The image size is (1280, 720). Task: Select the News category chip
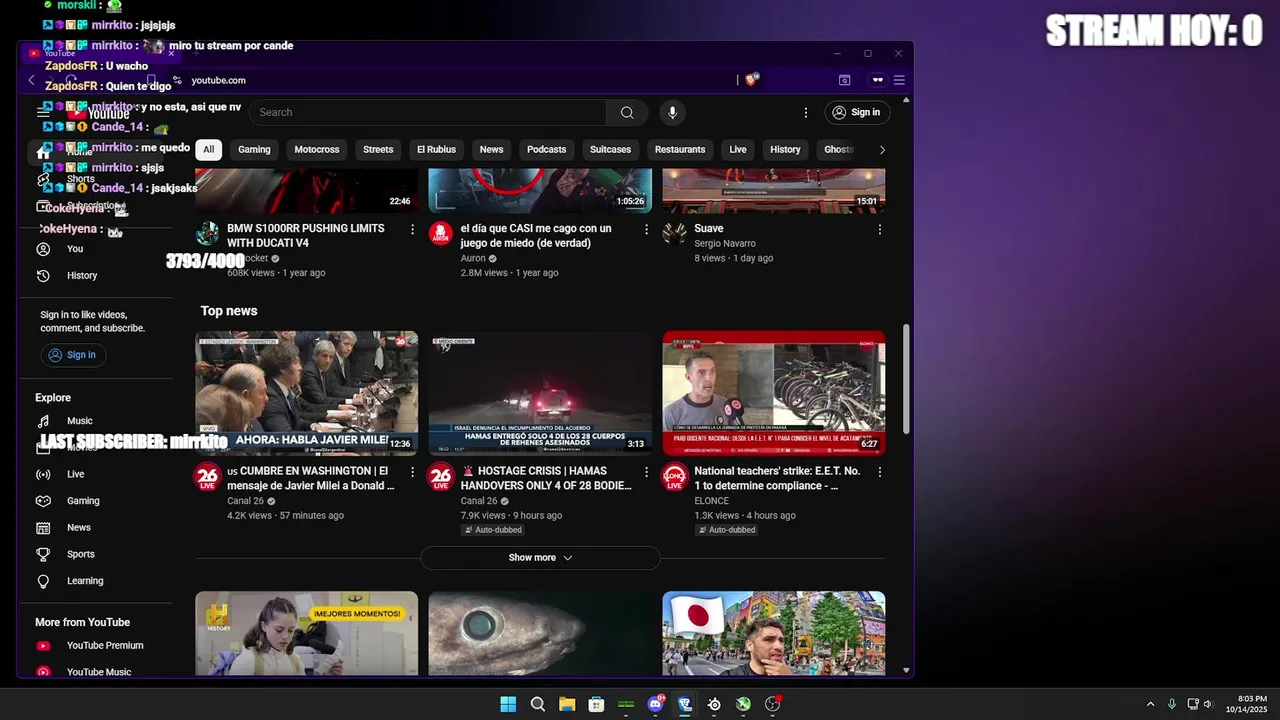491,150
